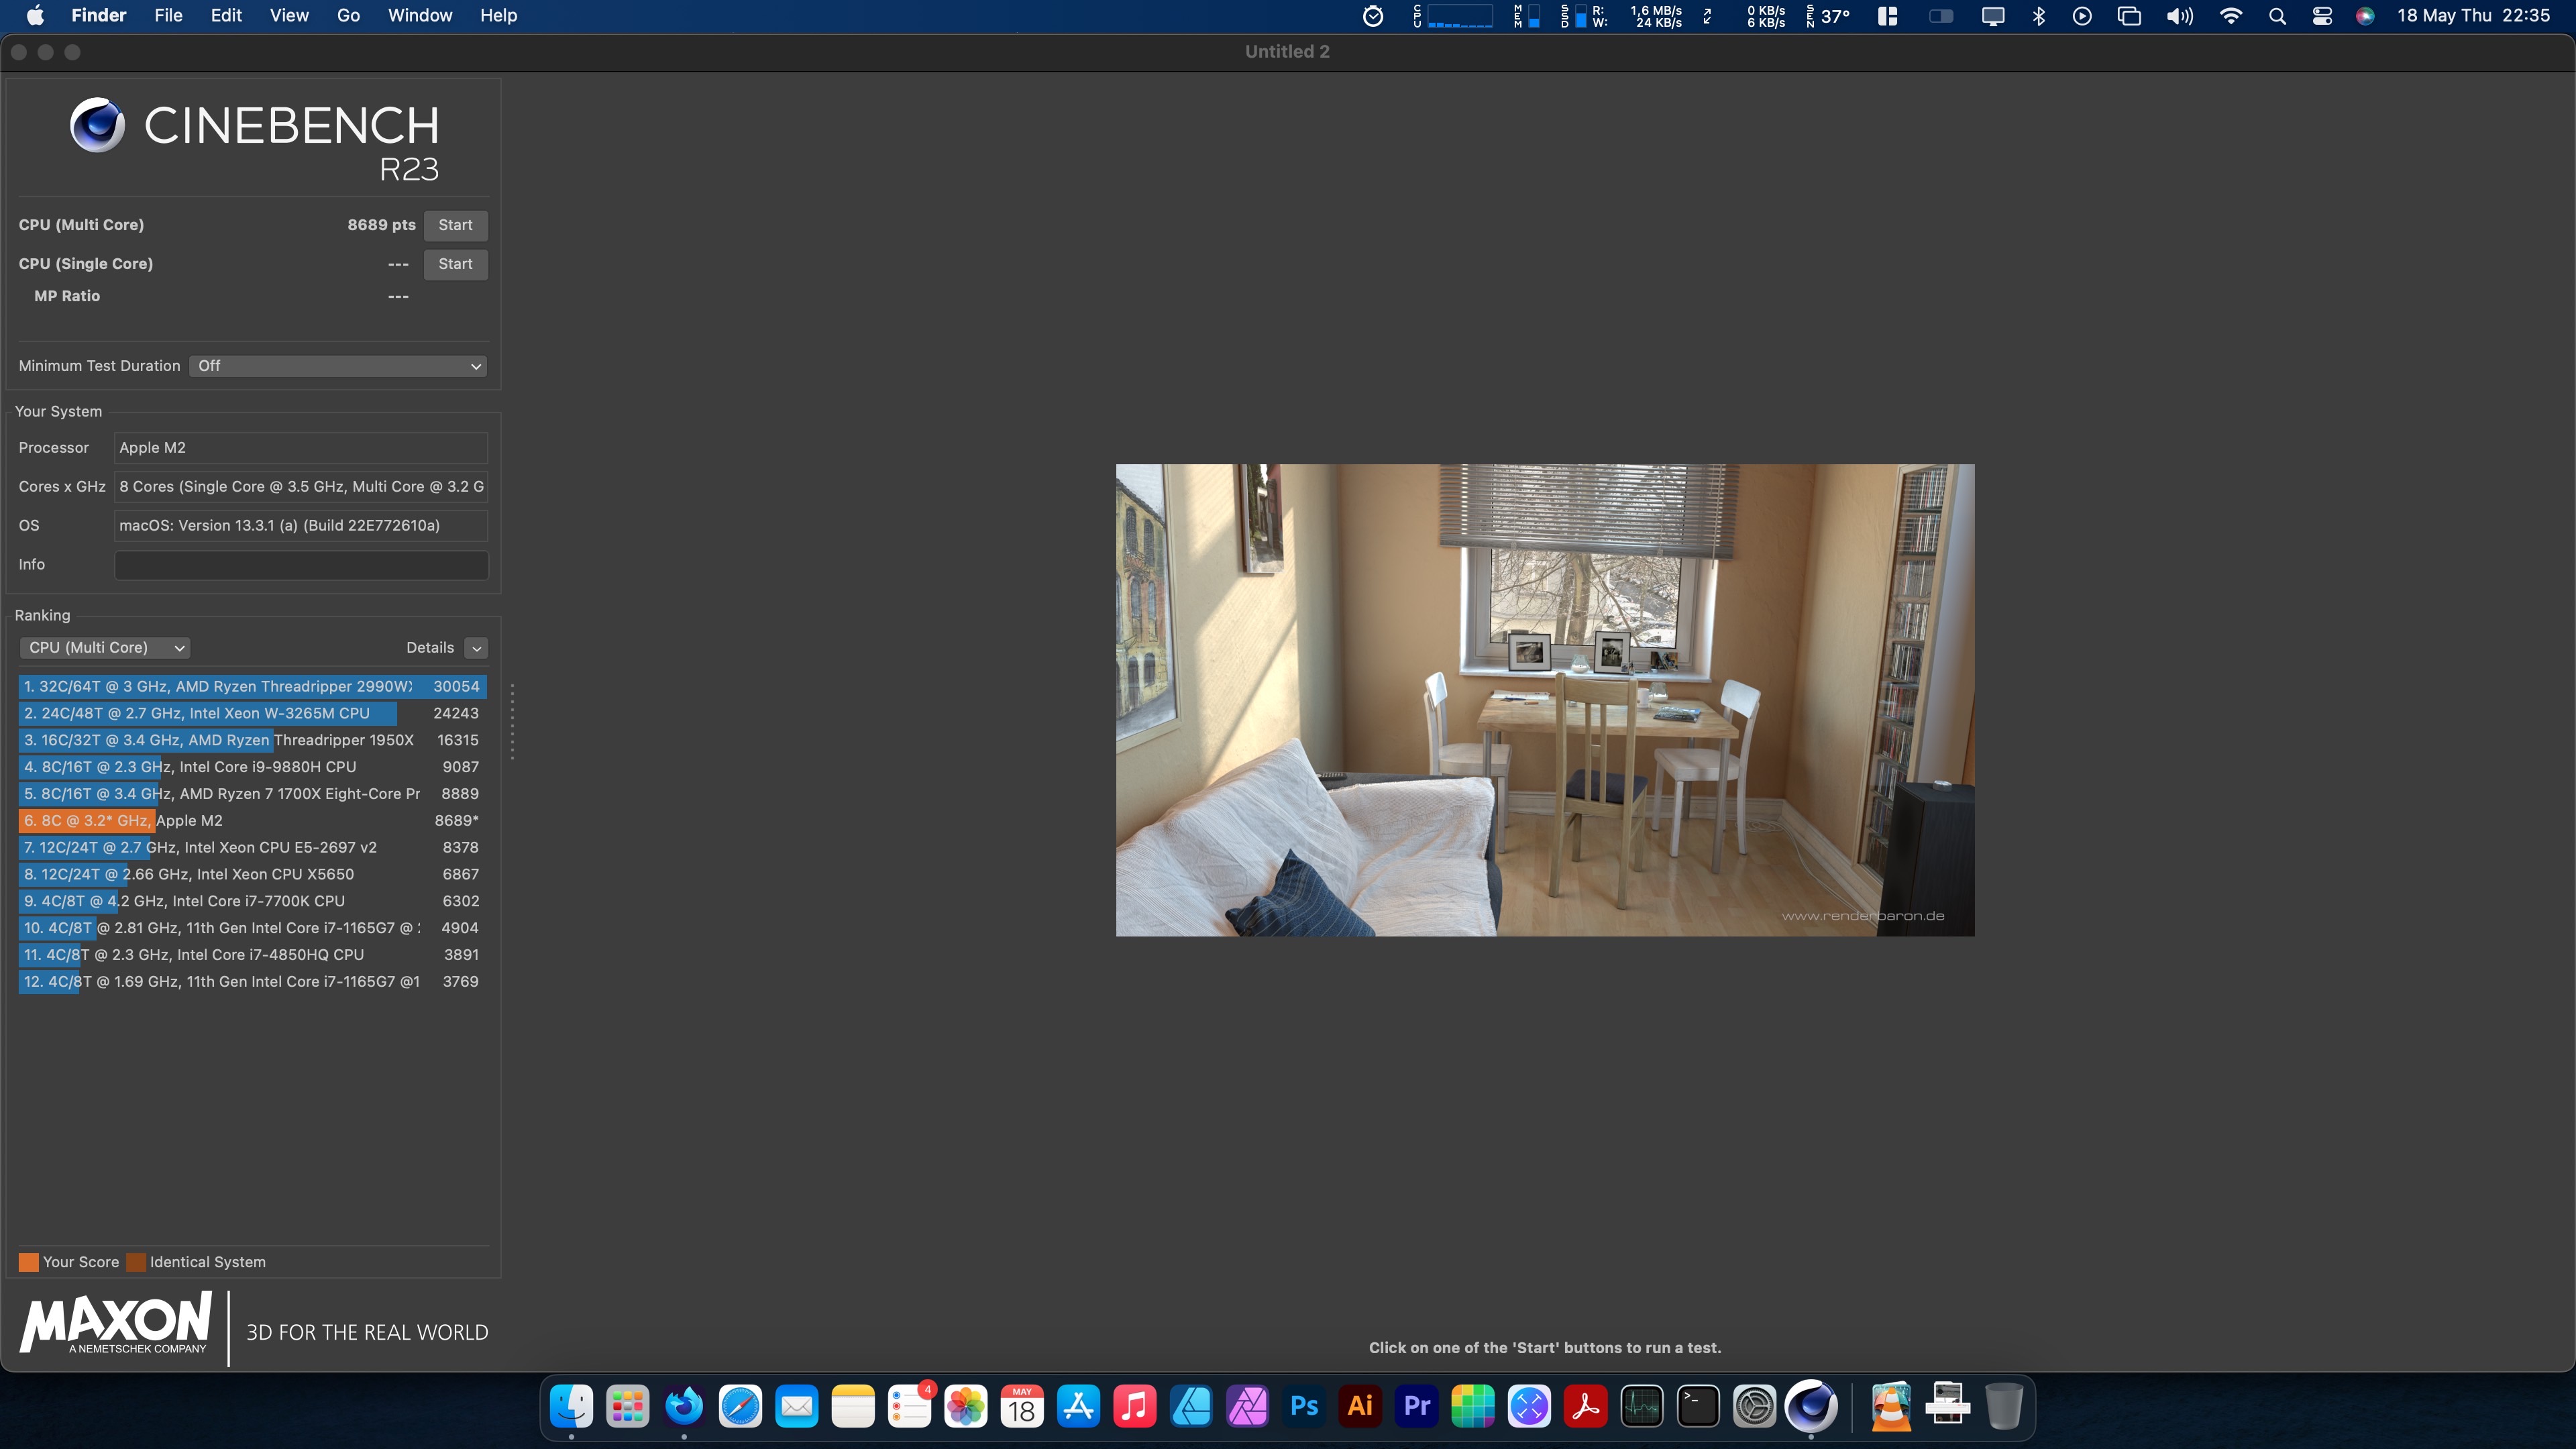The width and height of the screenshot is (2576, 1449).
Task: Click the rendered room preview image
Action: click(x=1545, y=700)
